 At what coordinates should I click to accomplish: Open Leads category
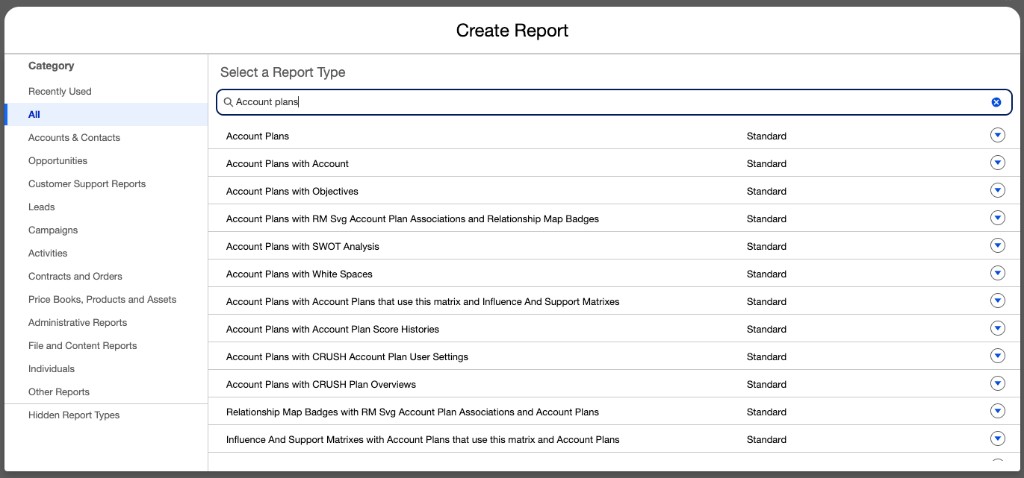pyautogui.click(x=41, y=207)
